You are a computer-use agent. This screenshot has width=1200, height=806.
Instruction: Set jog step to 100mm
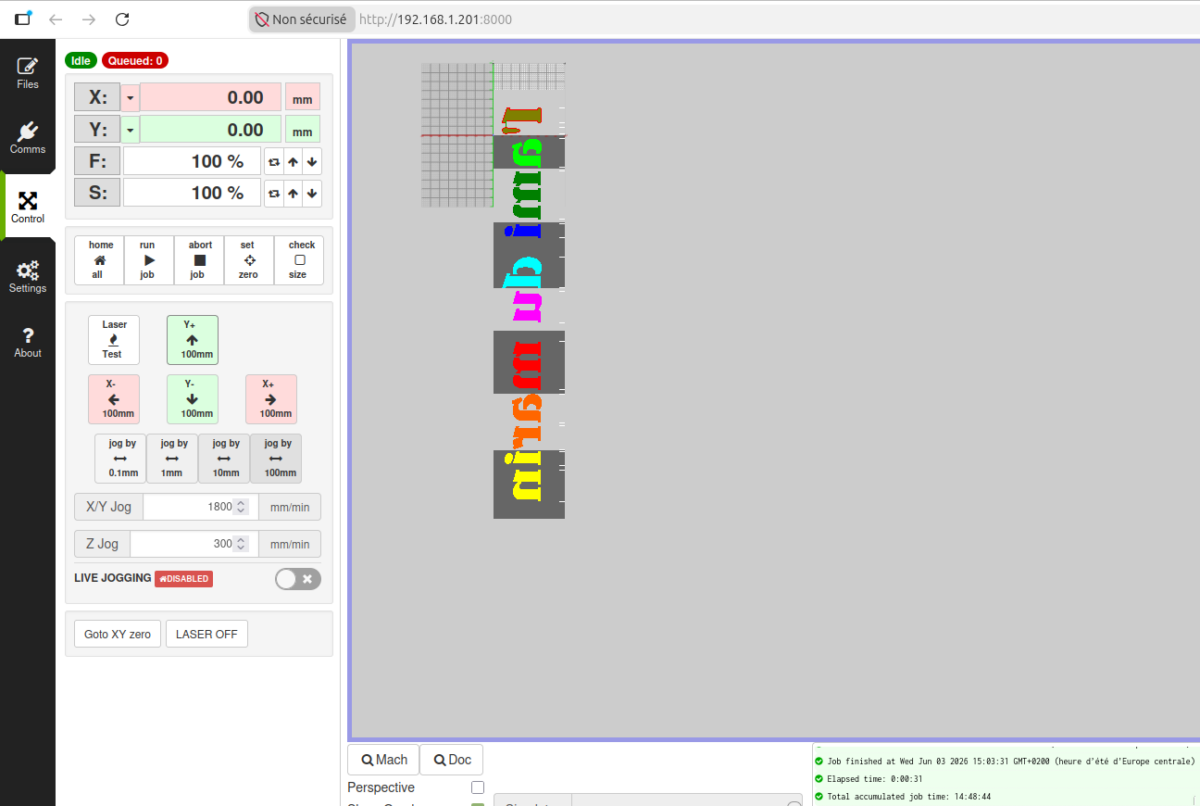pos(276,458)
